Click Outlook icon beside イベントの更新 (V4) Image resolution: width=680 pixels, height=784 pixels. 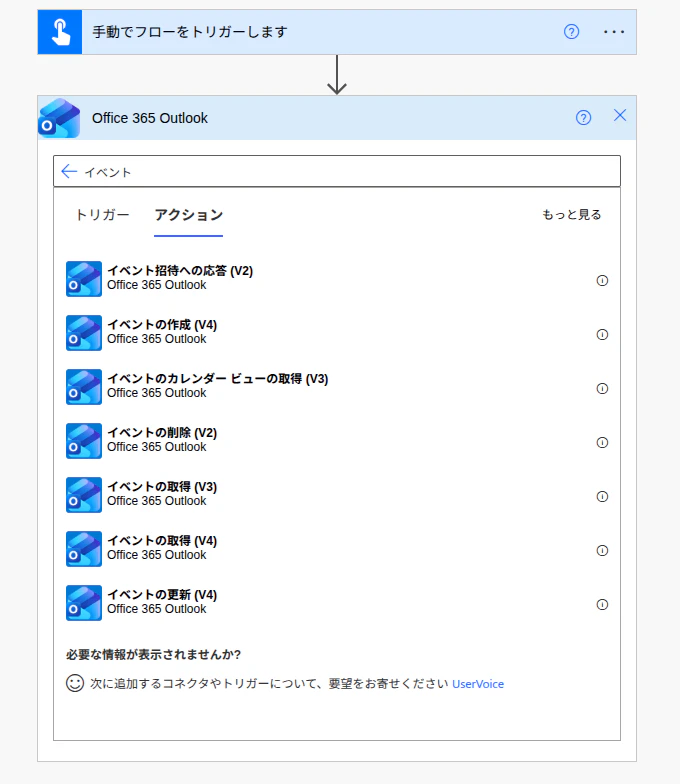click(x=84, y=602)
